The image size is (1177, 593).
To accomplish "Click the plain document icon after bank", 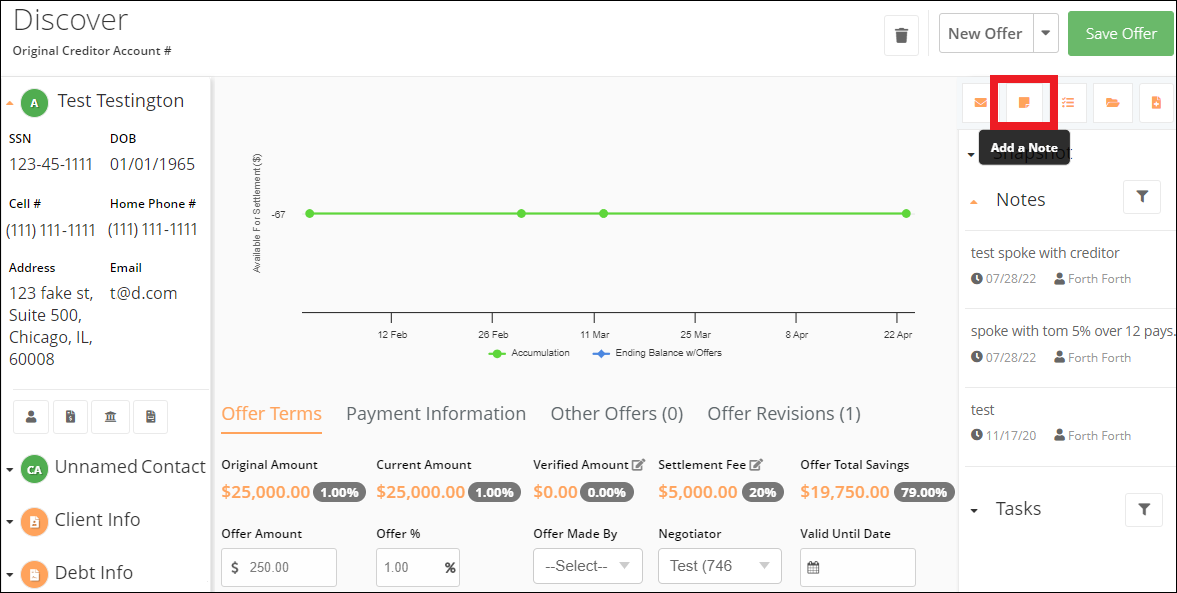I will [x=151, y=417].
